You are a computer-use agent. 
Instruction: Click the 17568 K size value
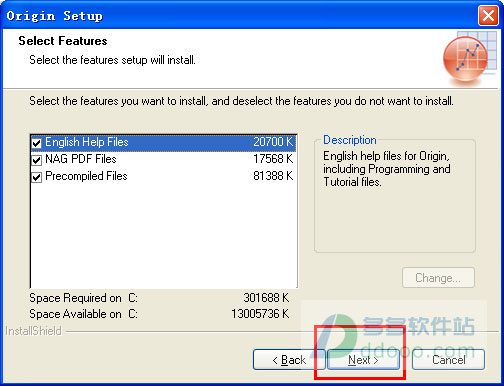[273, 159]
